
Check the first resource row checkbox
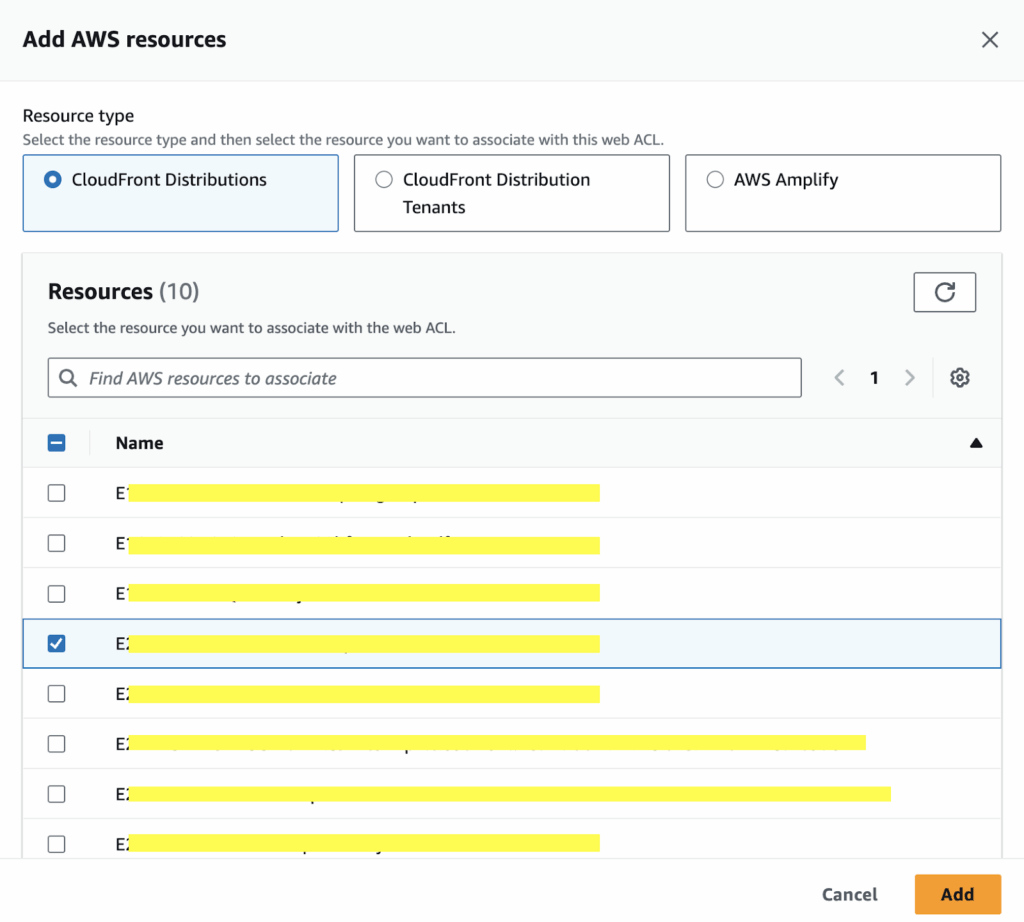point(57,493)
